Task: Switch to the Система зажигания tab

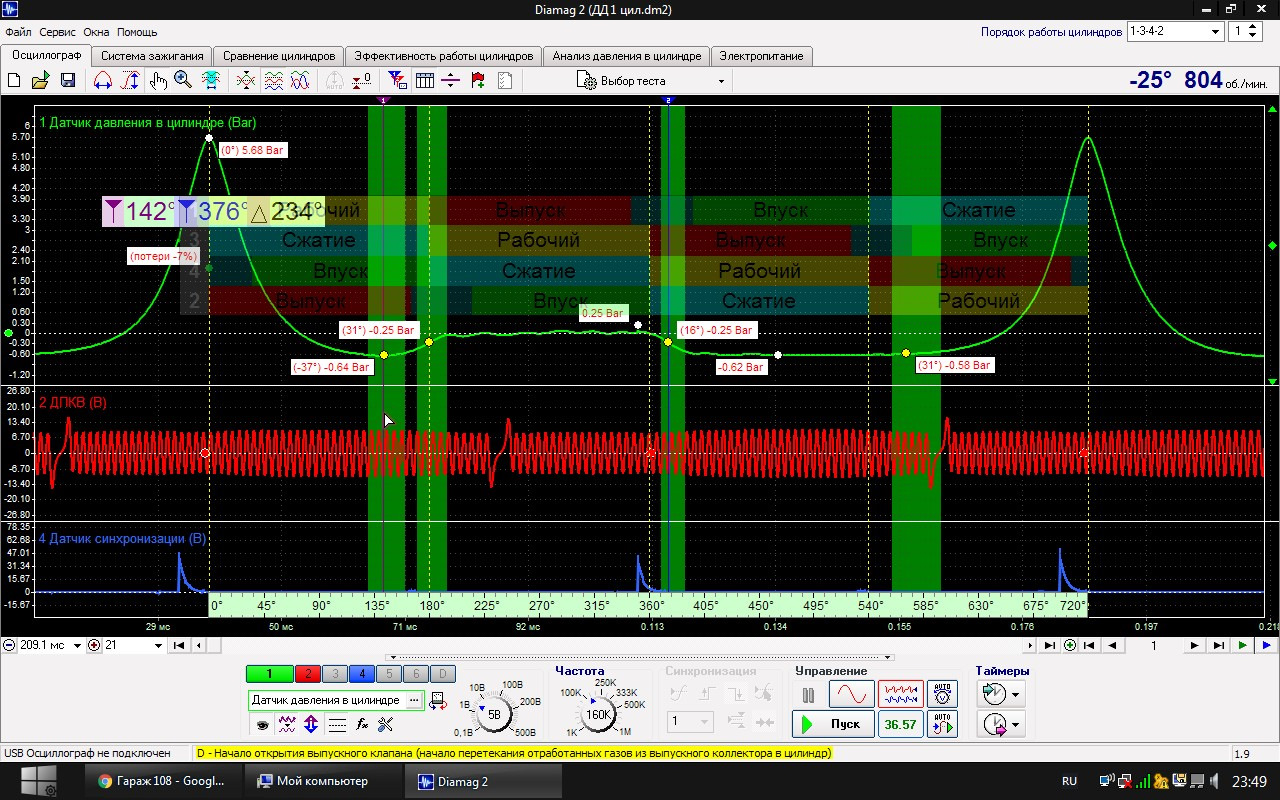Action: point(152,56)
